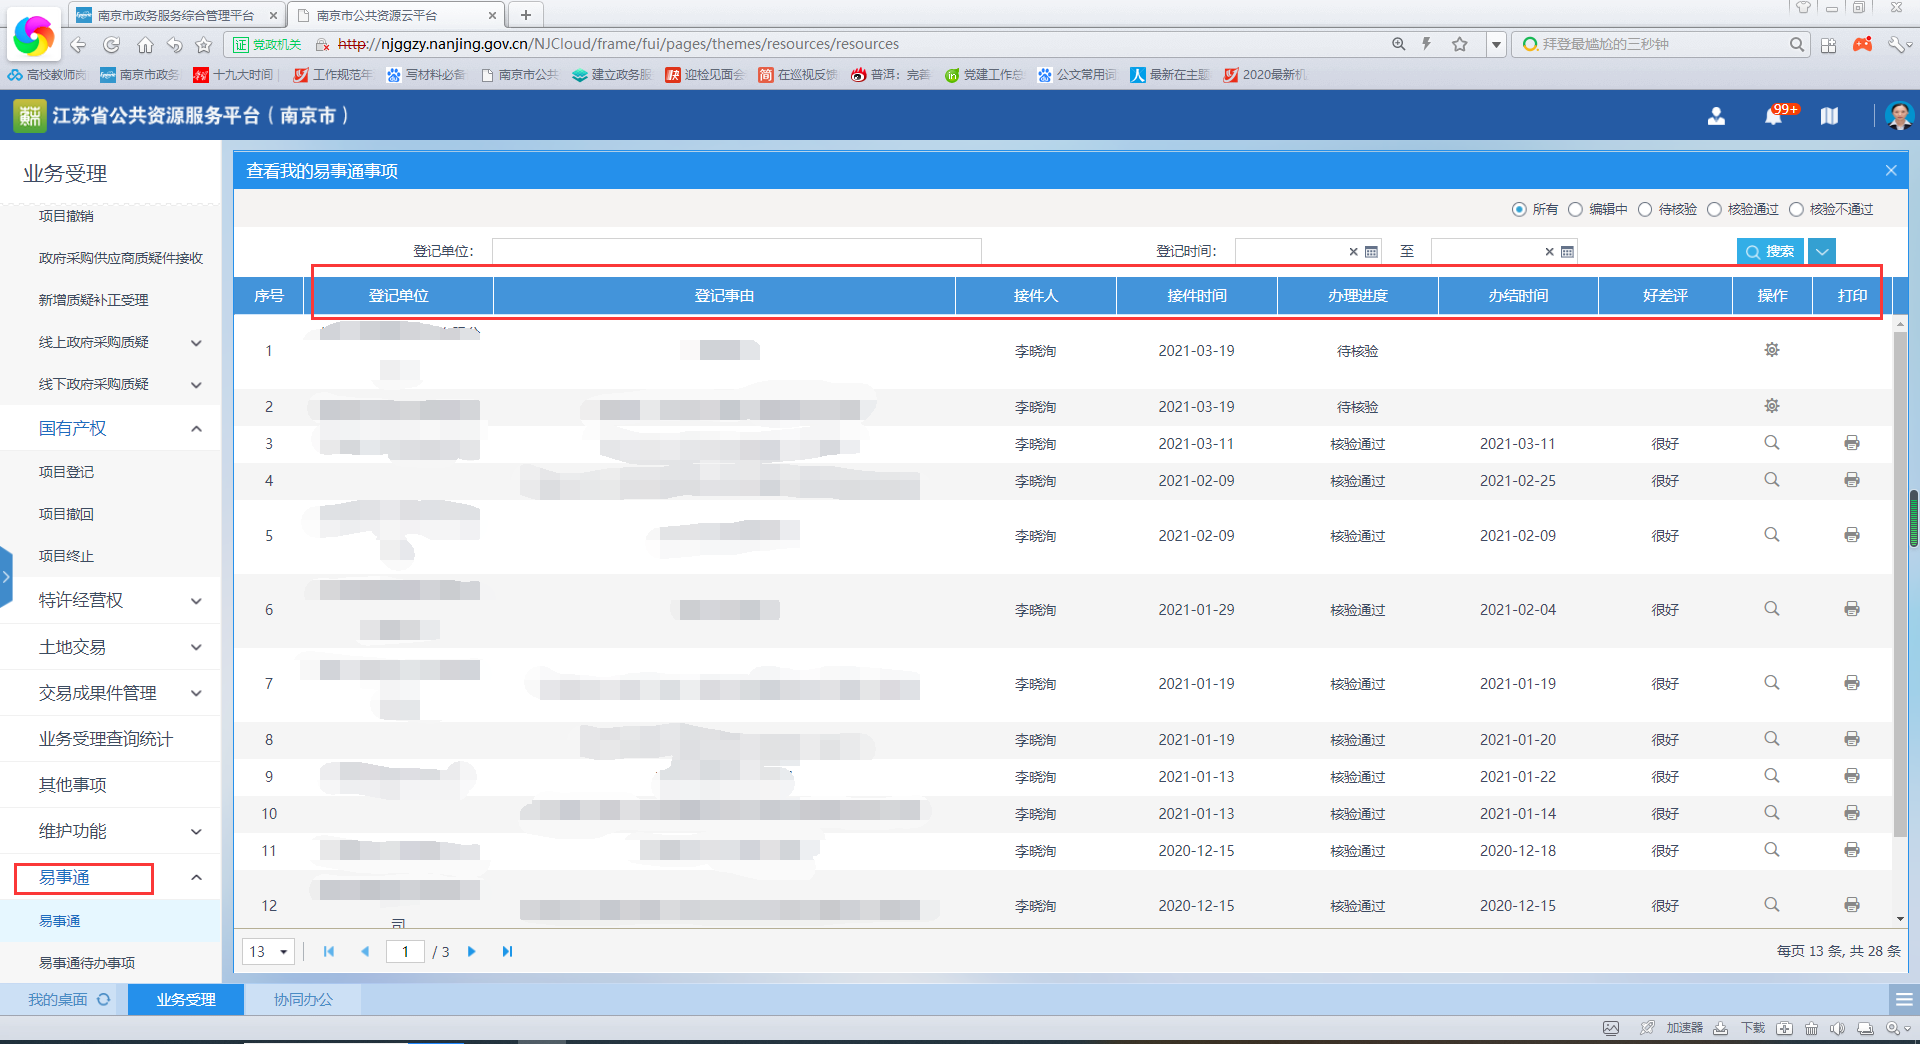
Task: Open 项目撤回 menu item
Action: click(66, 514)
